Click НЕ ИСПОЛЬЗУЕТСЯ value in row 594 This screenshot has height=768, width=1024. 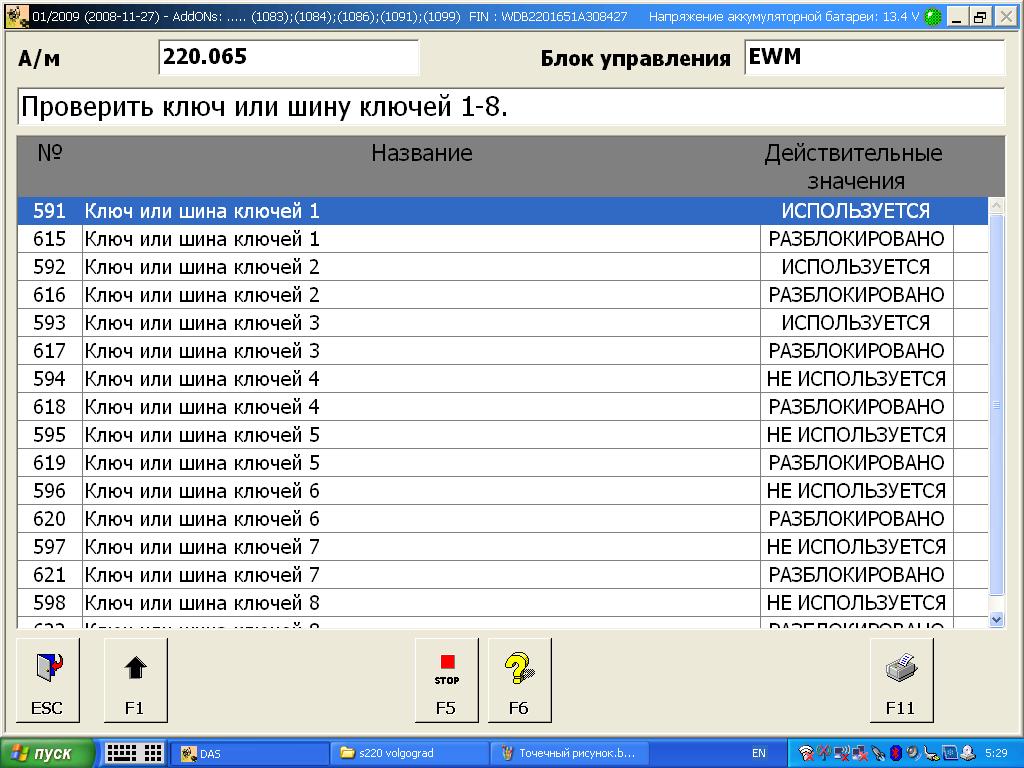[856, 379]
